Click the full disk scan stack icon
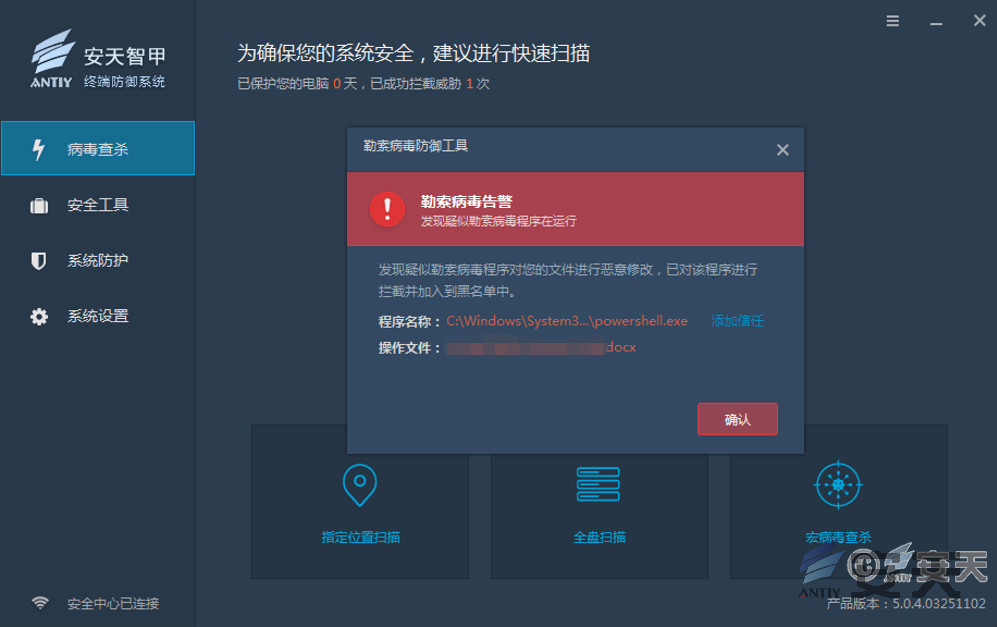 pyautogui.click(x=598, y=484)
